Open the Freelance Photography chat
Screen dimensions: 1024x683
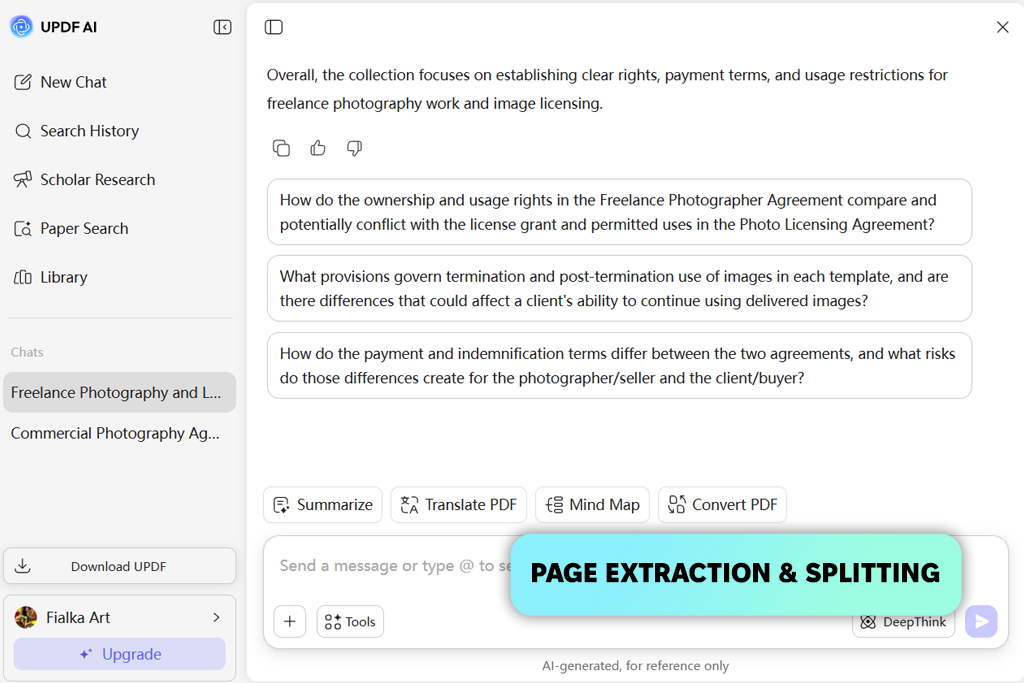coord(120,392)
